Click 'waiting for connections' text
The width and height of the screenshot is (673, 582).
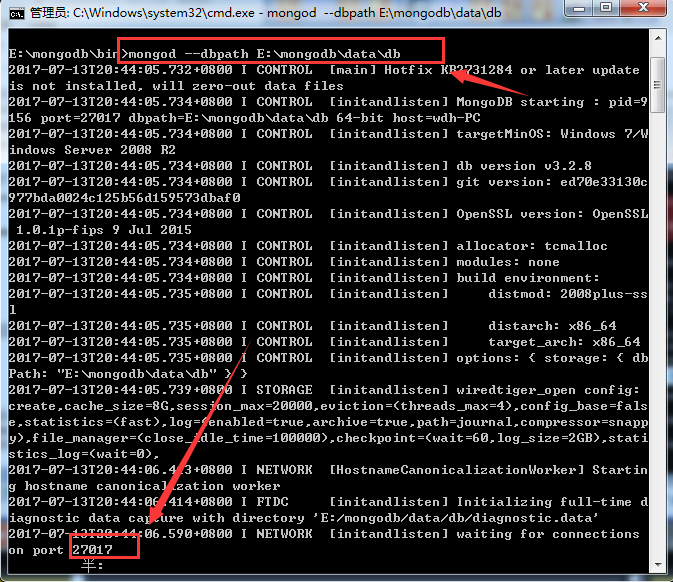coord(548,534)
